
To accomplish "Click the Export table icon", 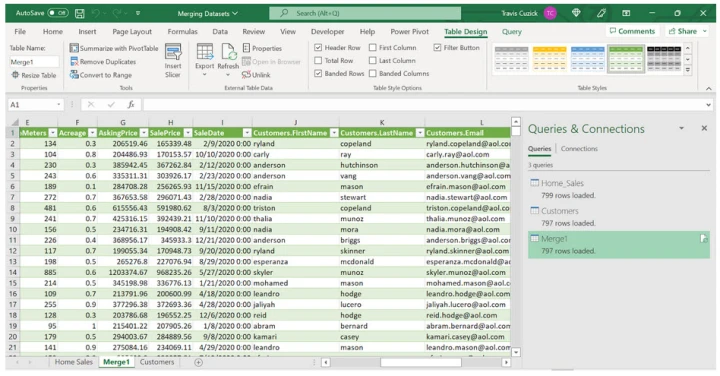I will point(204,52).
